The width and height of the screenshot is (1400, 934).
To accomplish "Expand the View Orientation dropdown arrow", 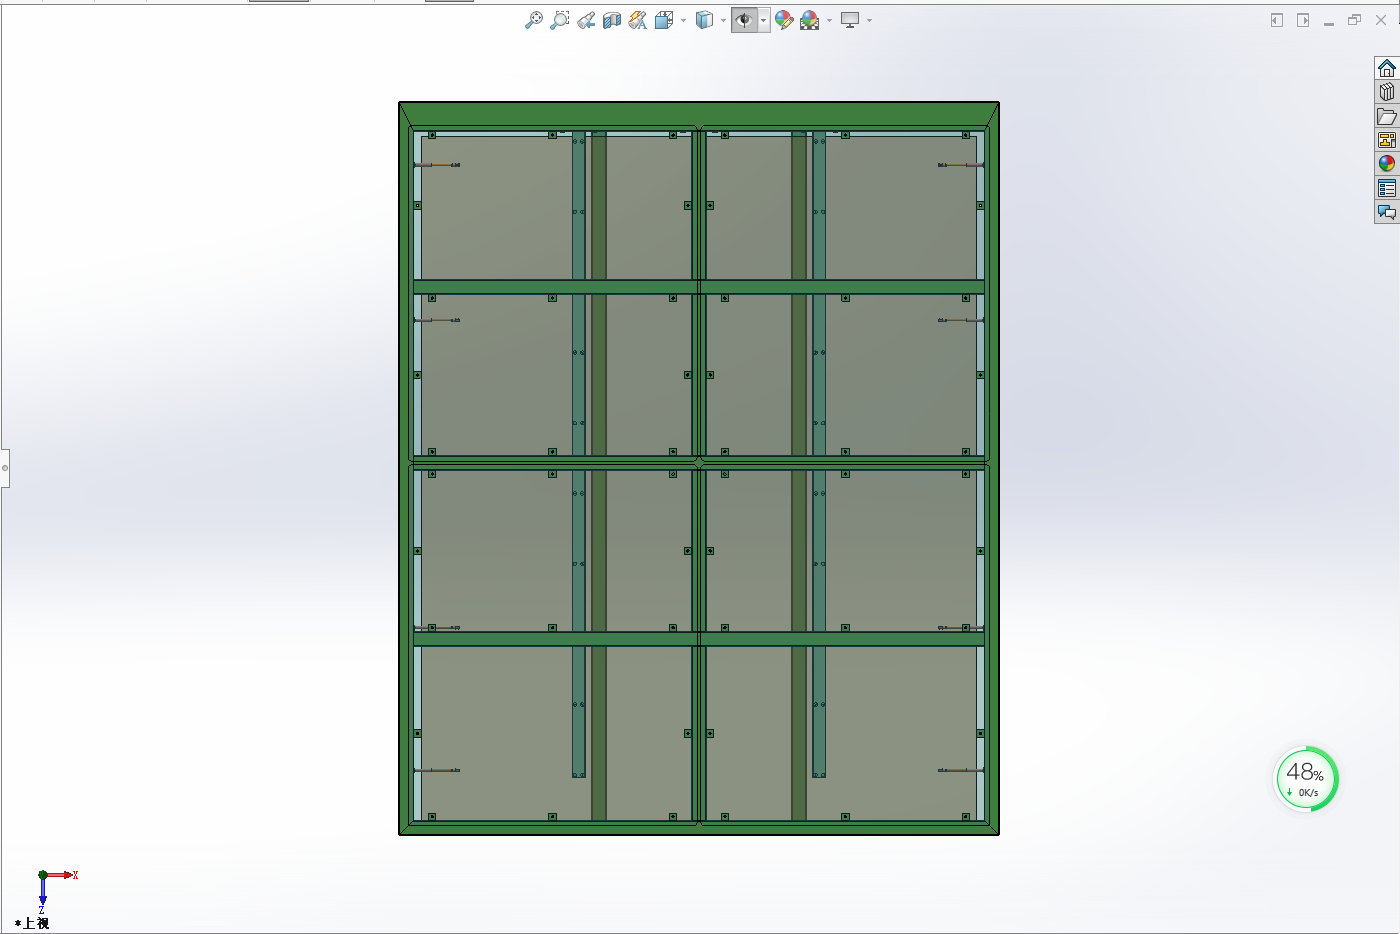I will [x=684, y=20].
